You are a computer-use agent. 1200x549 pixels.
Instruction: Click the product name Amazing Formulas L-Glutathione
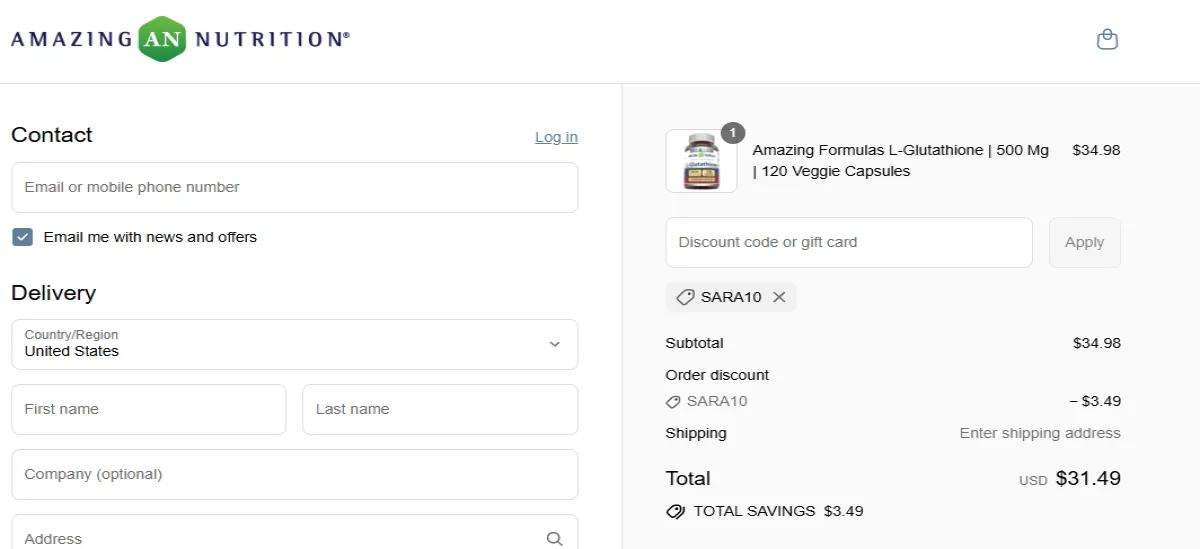(x=901, y=160)
